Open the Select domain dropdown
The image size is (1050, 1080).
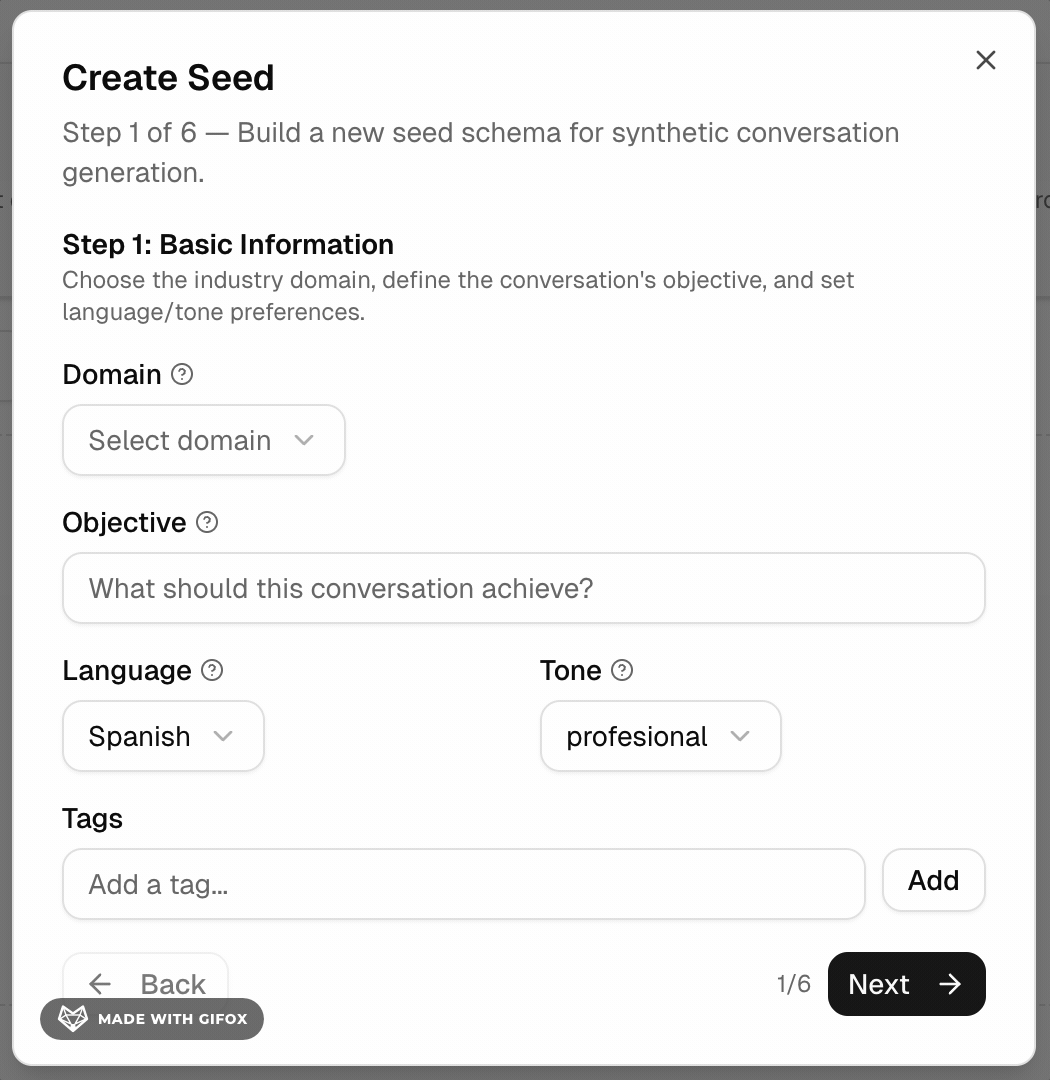coord(204,440)
